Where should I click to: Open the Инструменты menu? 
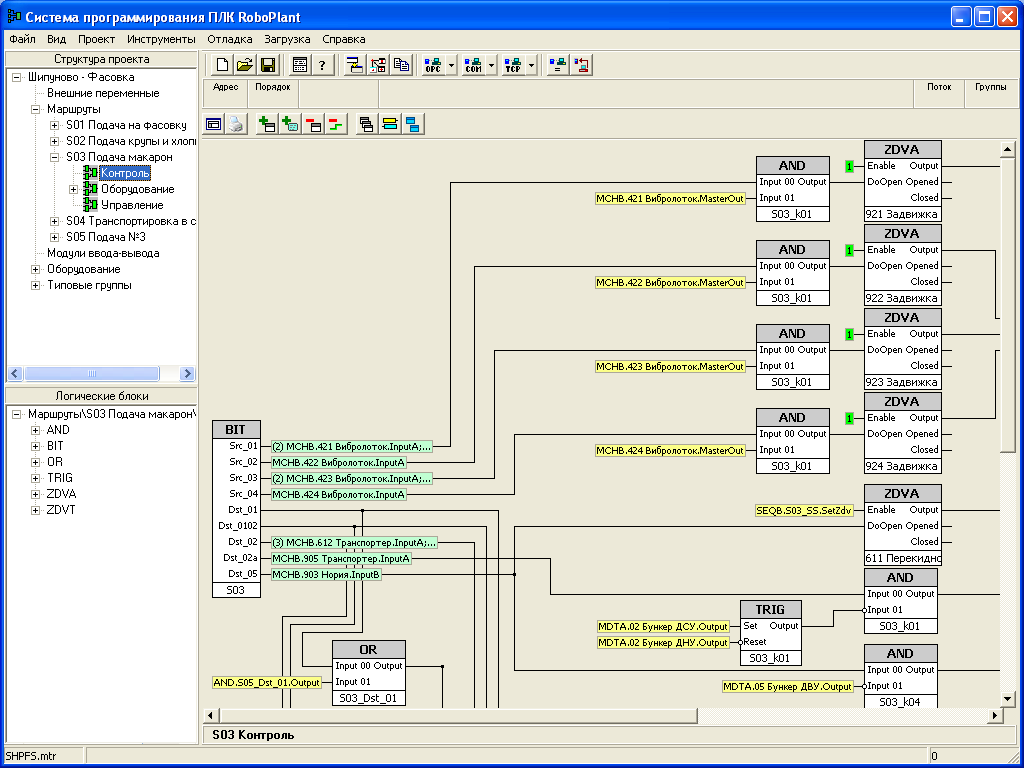161,39
